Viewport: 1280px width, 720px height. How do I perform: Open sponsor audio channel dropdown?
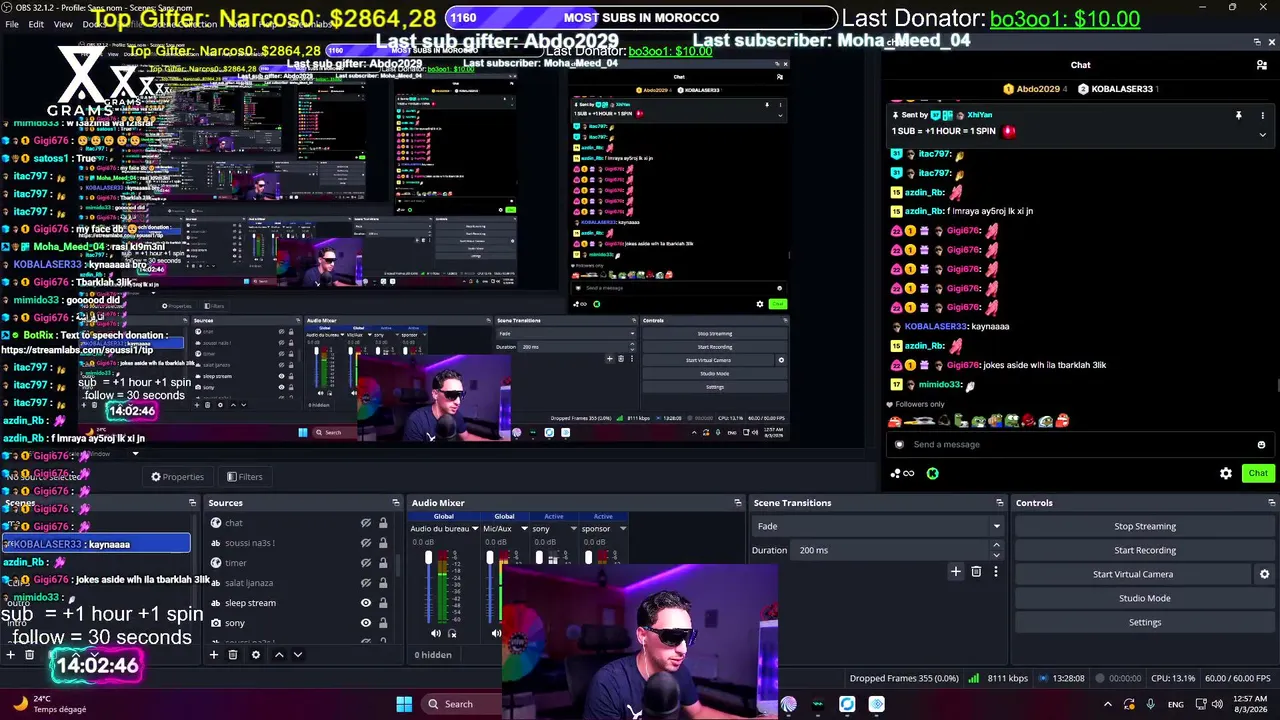tap(622, 529)
